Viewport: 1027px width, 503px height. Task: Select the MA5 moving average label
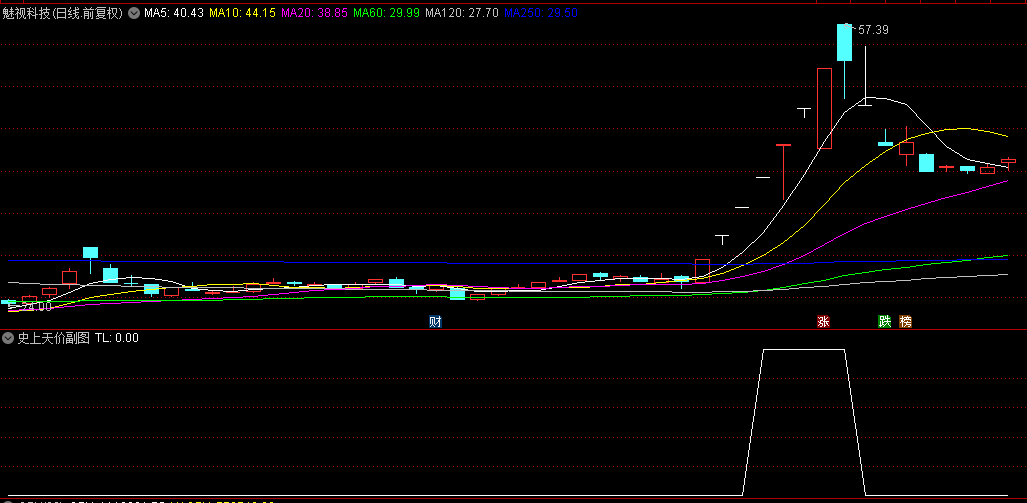[174, 14]
